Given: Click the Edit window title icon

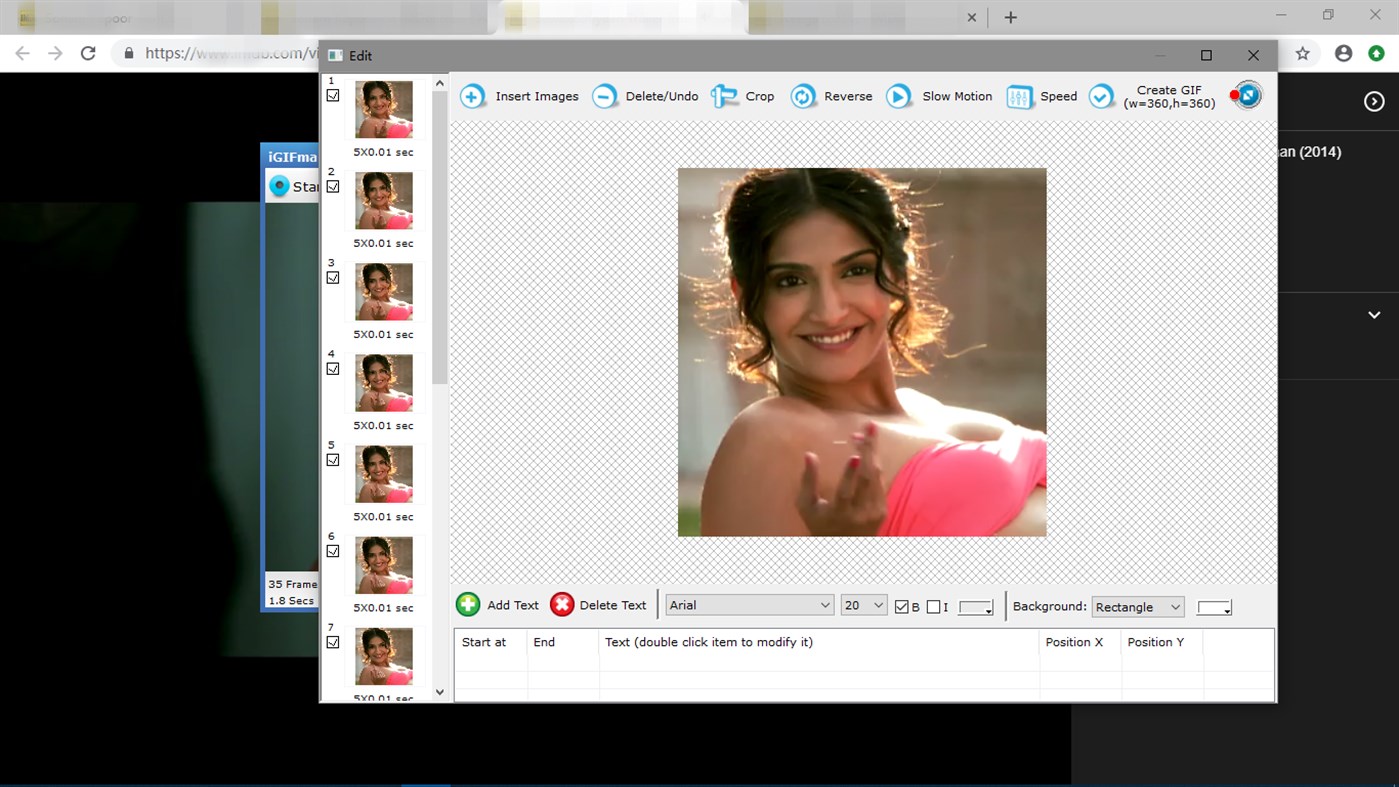Looking at the screenshot, I should pyautogui.click(x=335, y=56).
